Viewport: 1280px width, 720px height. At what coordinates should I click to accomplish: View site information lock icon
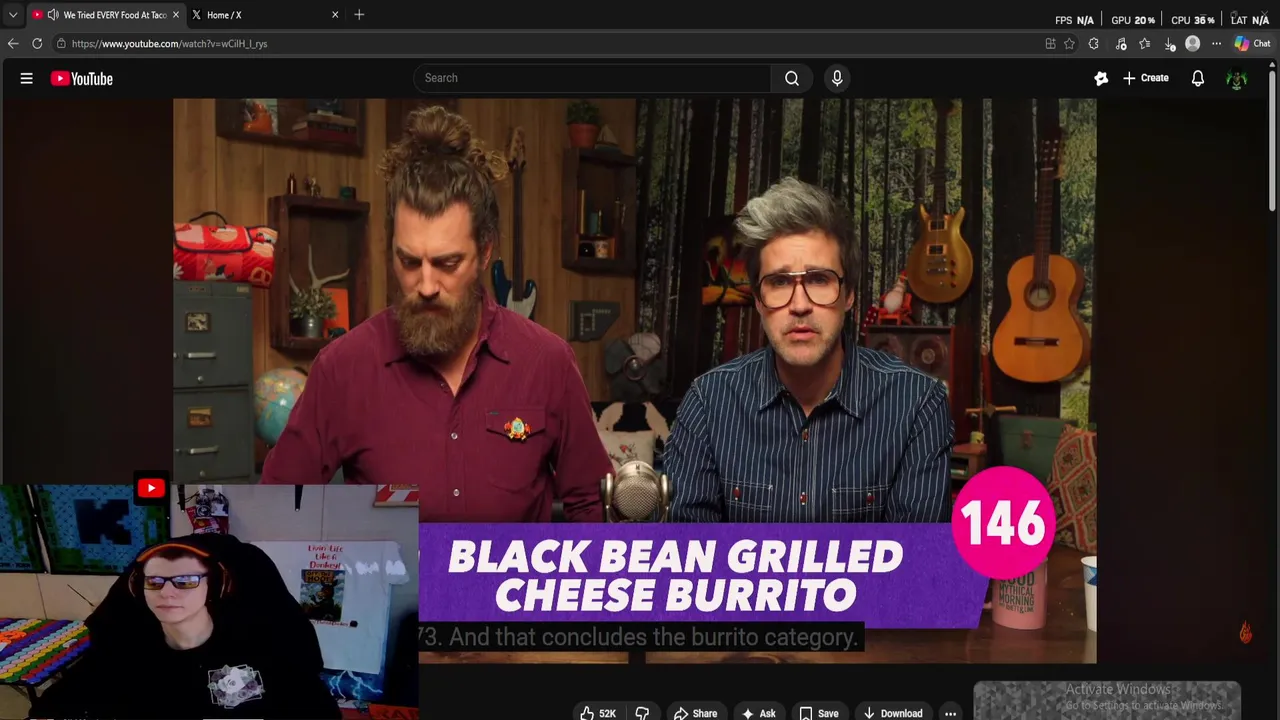[x=61, y=44]
